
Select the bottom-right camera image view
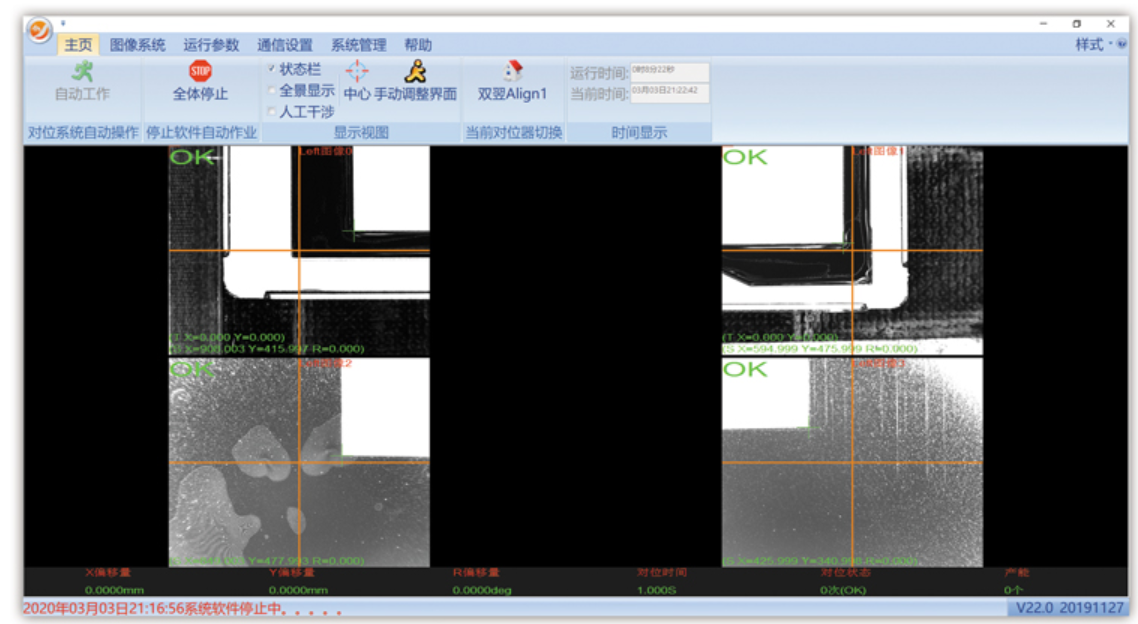(x=852, y=462)
